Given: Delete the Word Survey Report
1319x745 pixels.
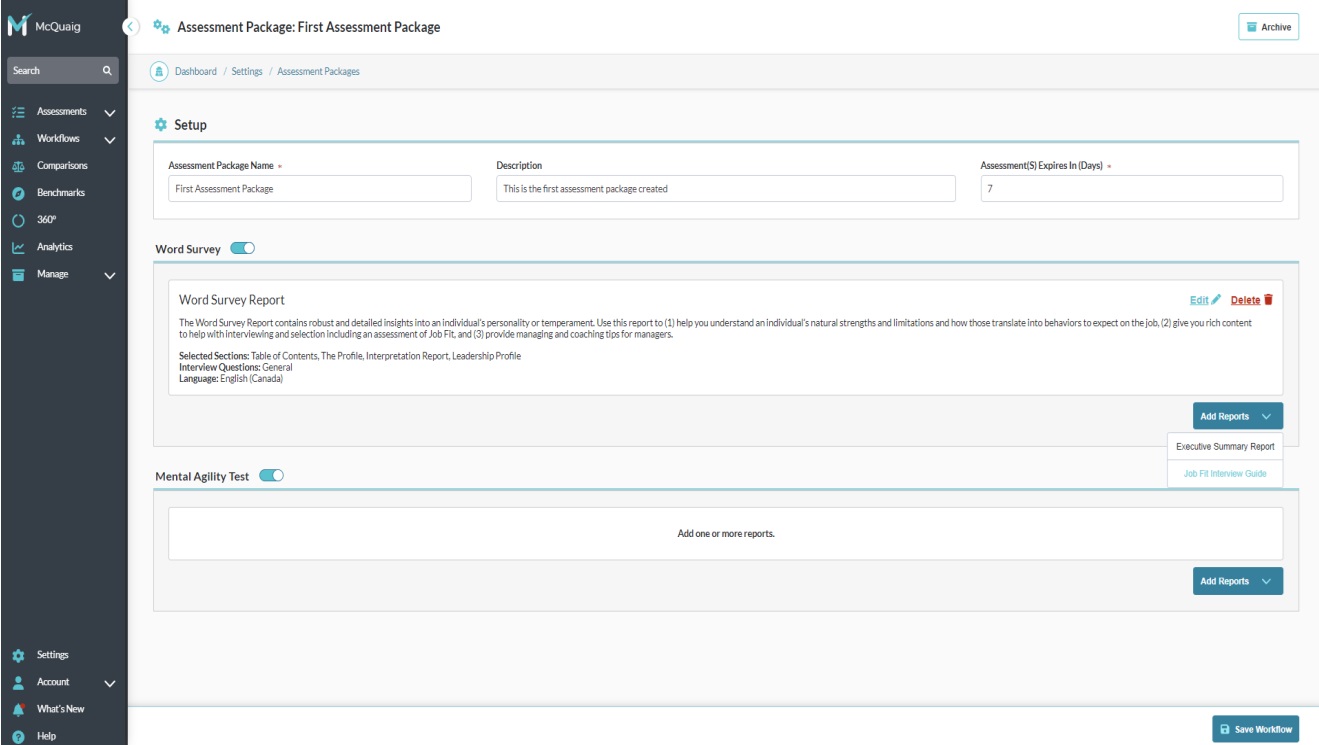Looking at the screenshot, I should 1251,300.
